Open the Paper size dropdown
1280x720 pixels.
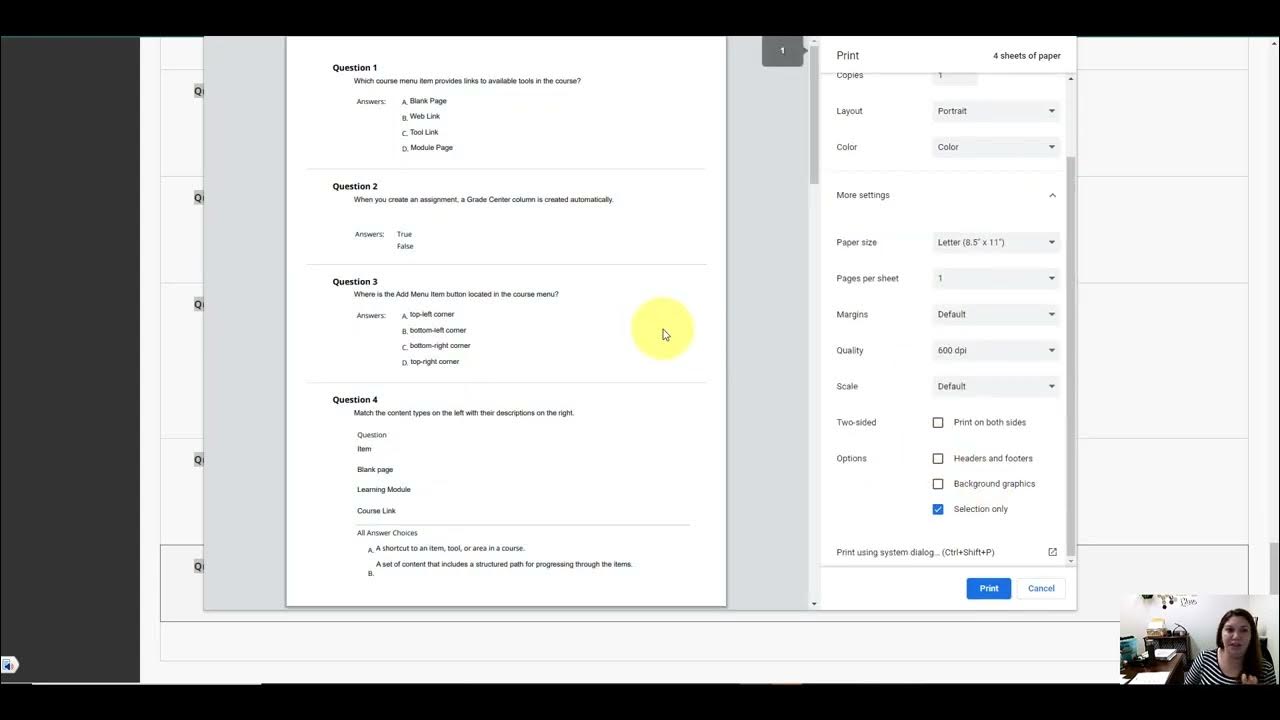click(x=996, y=242)
